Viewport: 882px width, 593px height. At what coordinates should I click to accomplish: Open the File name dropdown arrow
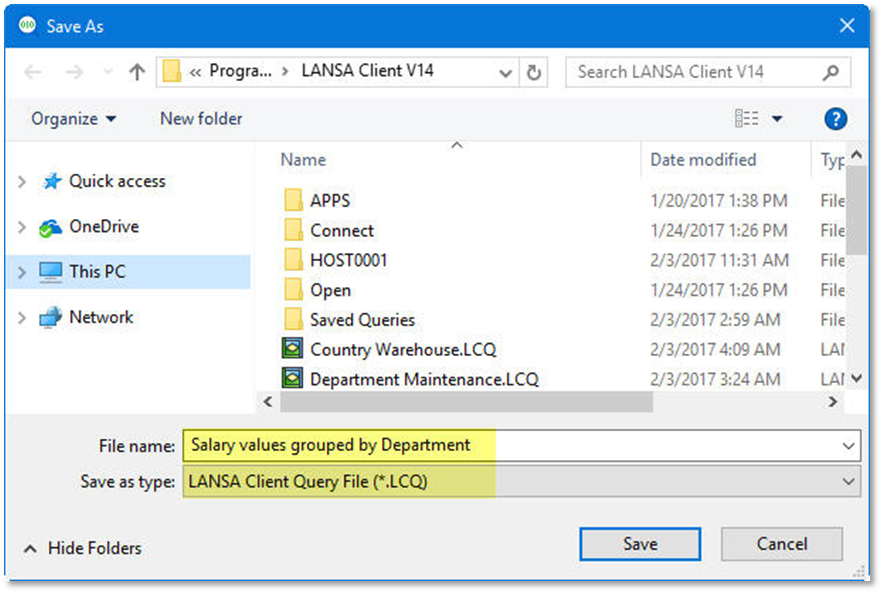848,446
